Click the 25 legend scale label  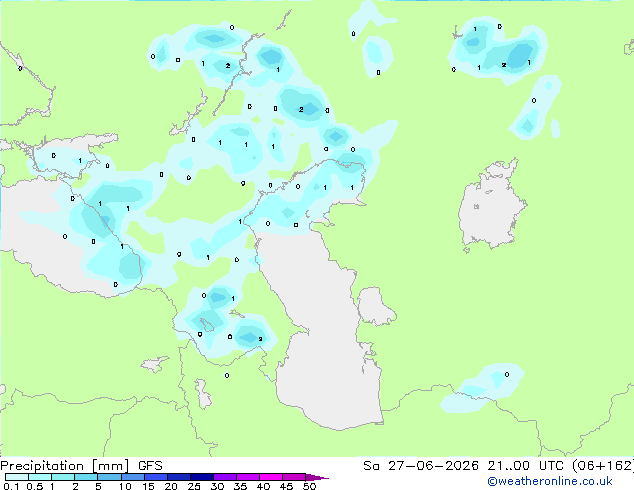point(194,486)
